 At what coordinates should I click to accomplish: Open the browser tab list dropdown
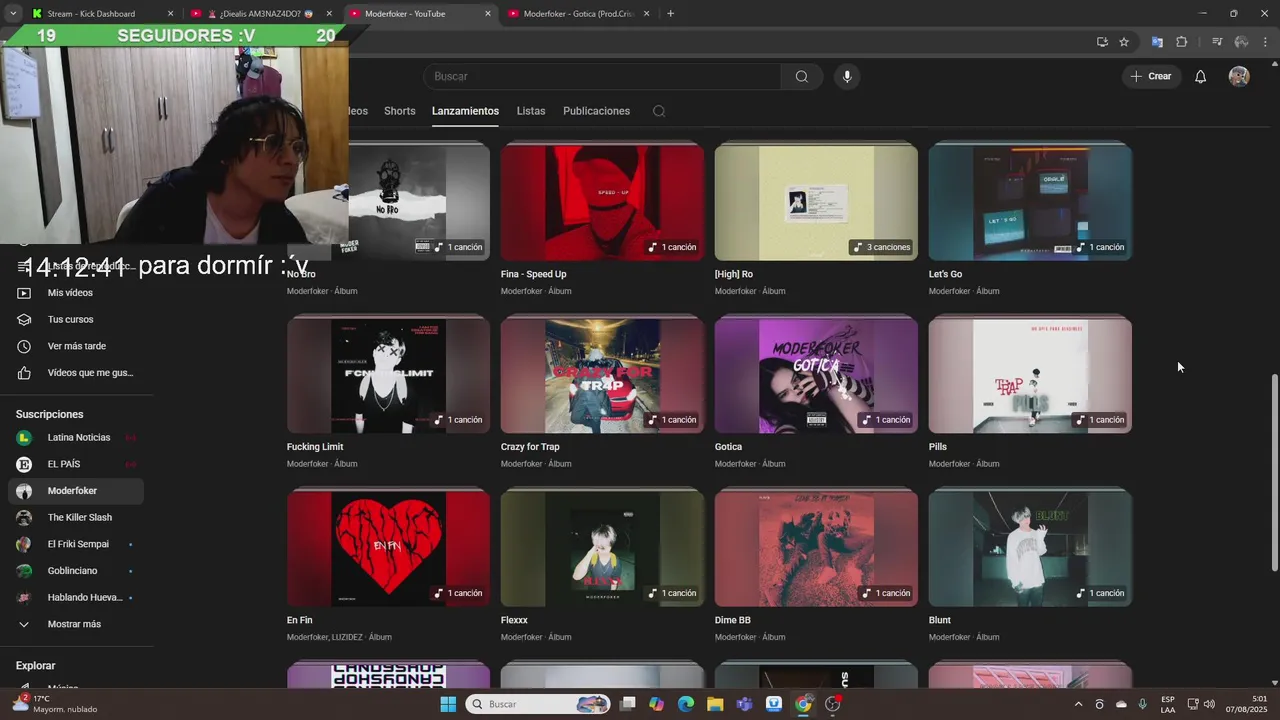click(x=12, y=14)
